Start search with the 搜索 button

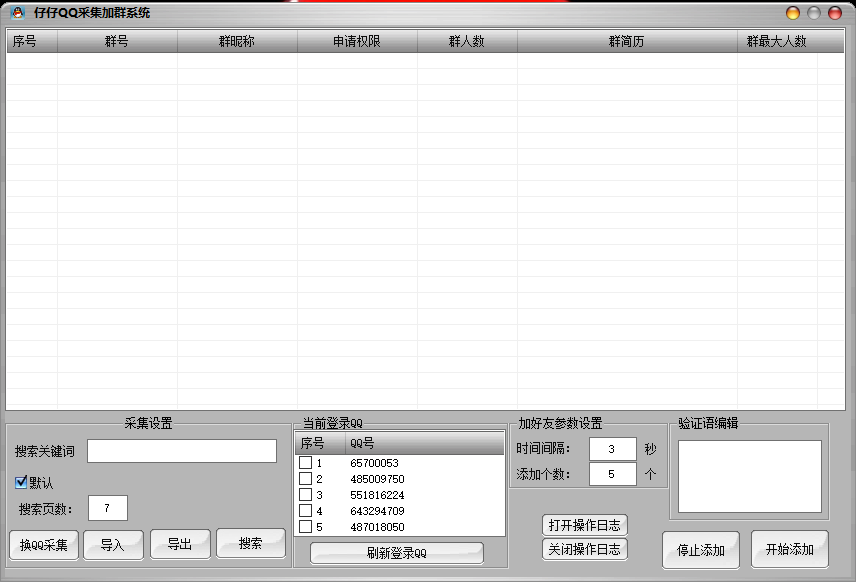tap(251, 543)
